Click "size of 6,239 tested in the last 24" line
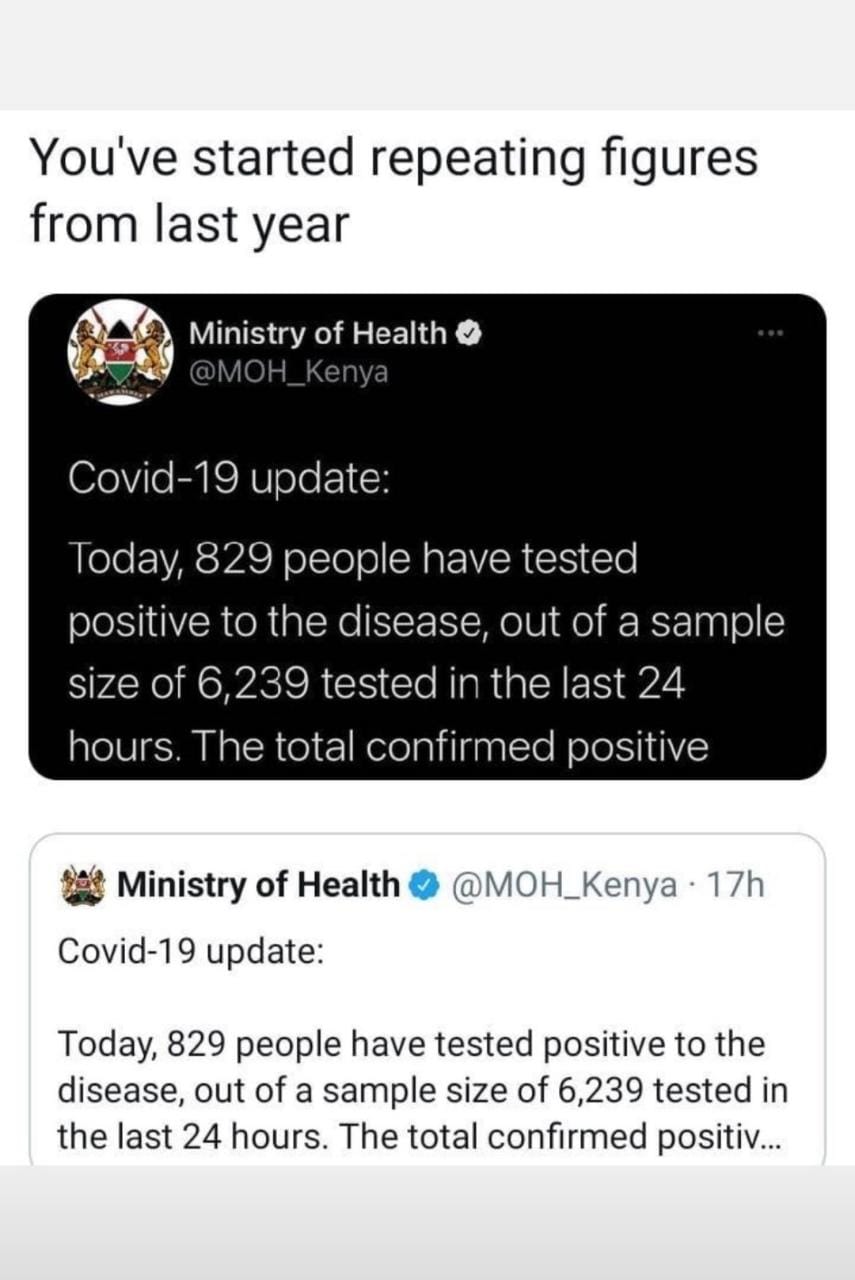This screenshot has height=1280, width=855. click(x=376, y=685)
